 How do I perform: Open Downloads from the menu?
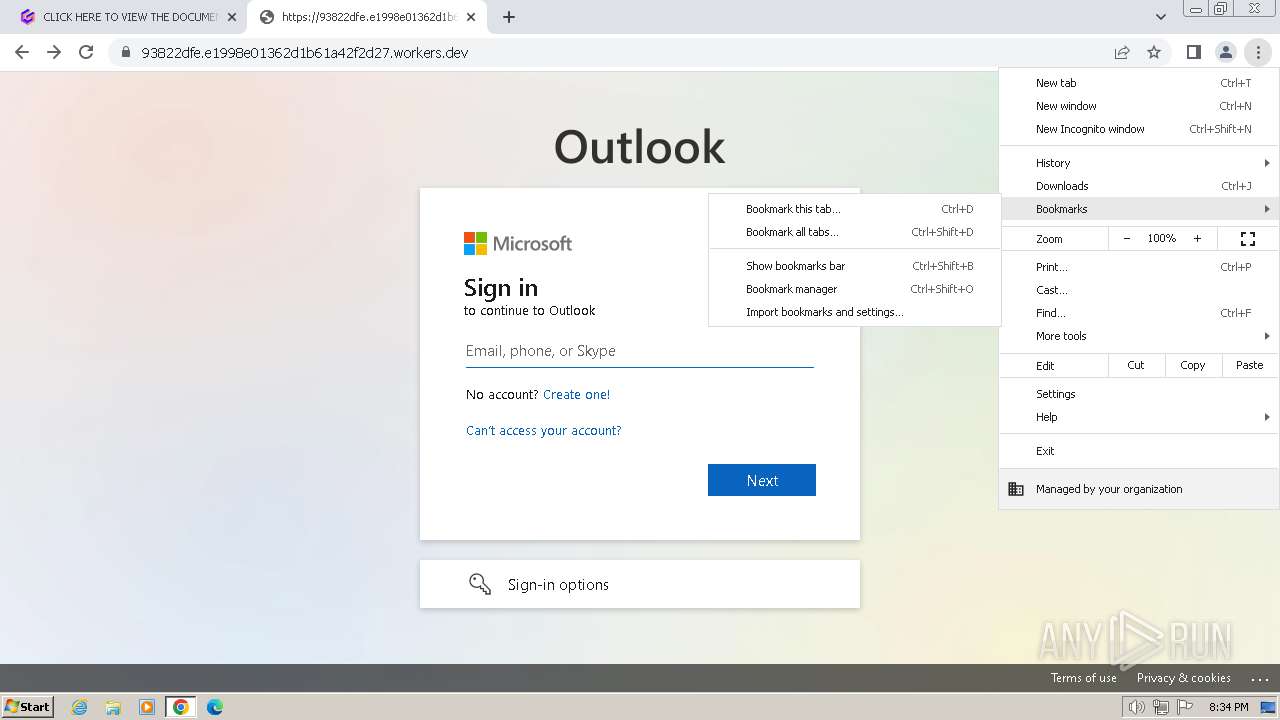1139,186
